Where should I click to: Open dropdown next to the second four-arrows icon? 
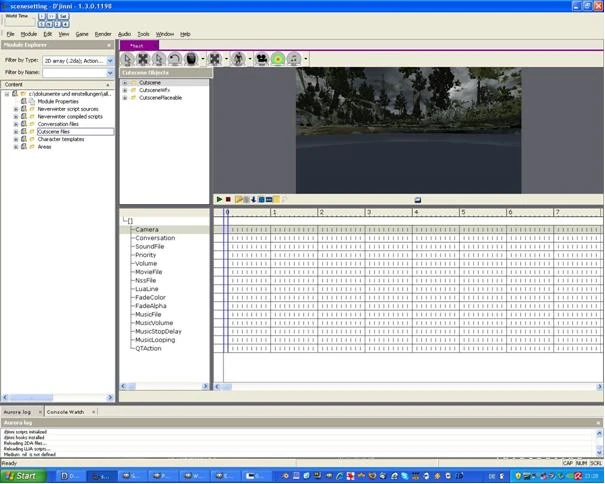click(x=226, y=59)
